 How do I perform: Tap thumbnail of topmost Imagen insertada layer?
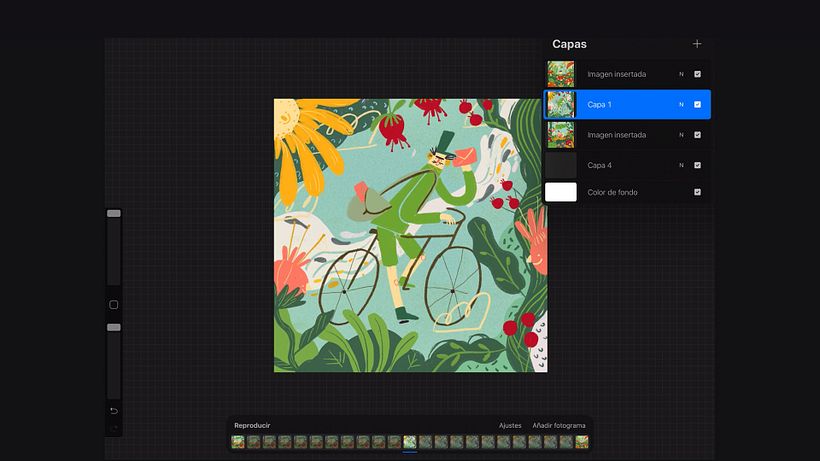tap(561, 74)
